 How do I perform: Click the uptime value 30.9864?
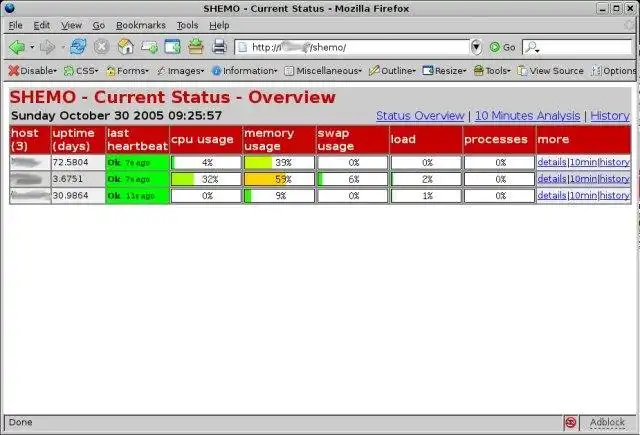pyautogui.click(x=70, y=196)
